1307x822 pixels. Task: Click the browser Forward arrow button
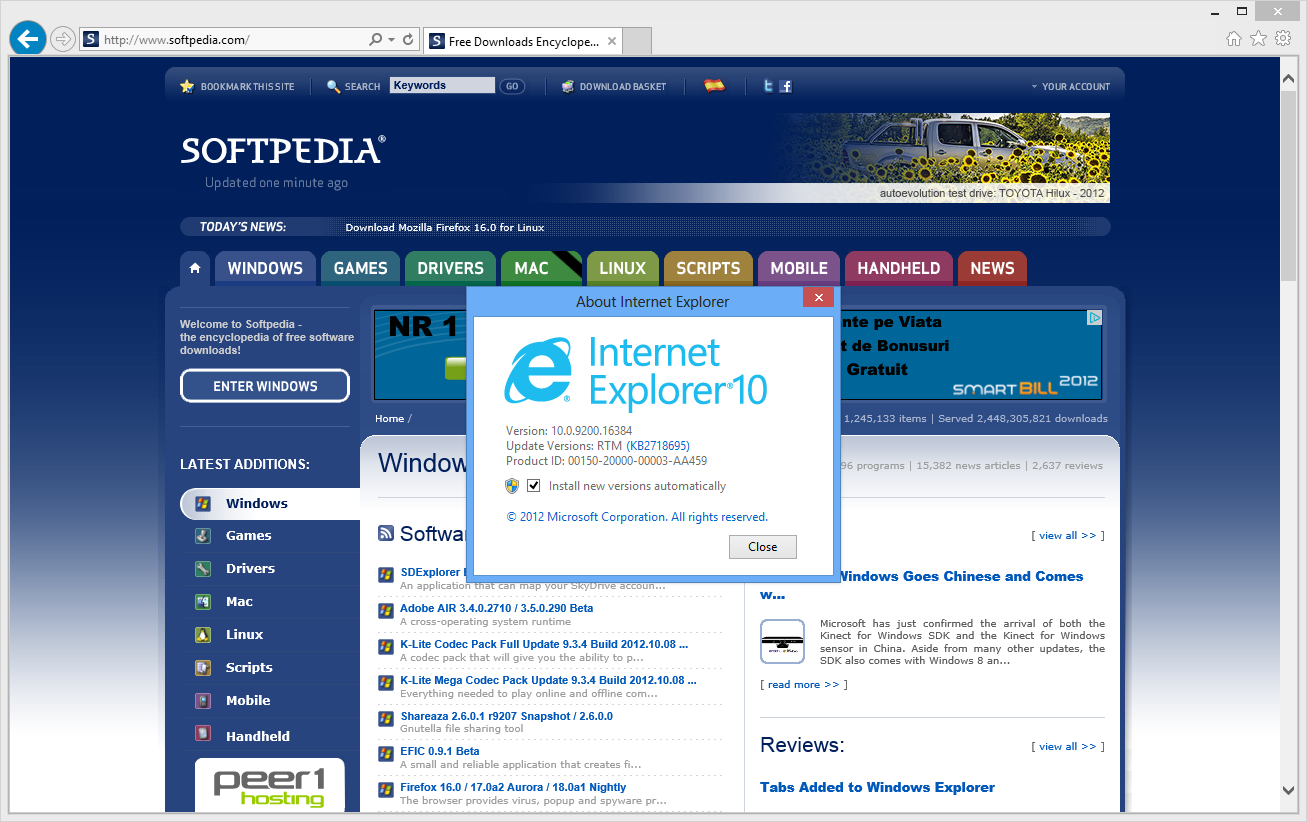(62, 39)
